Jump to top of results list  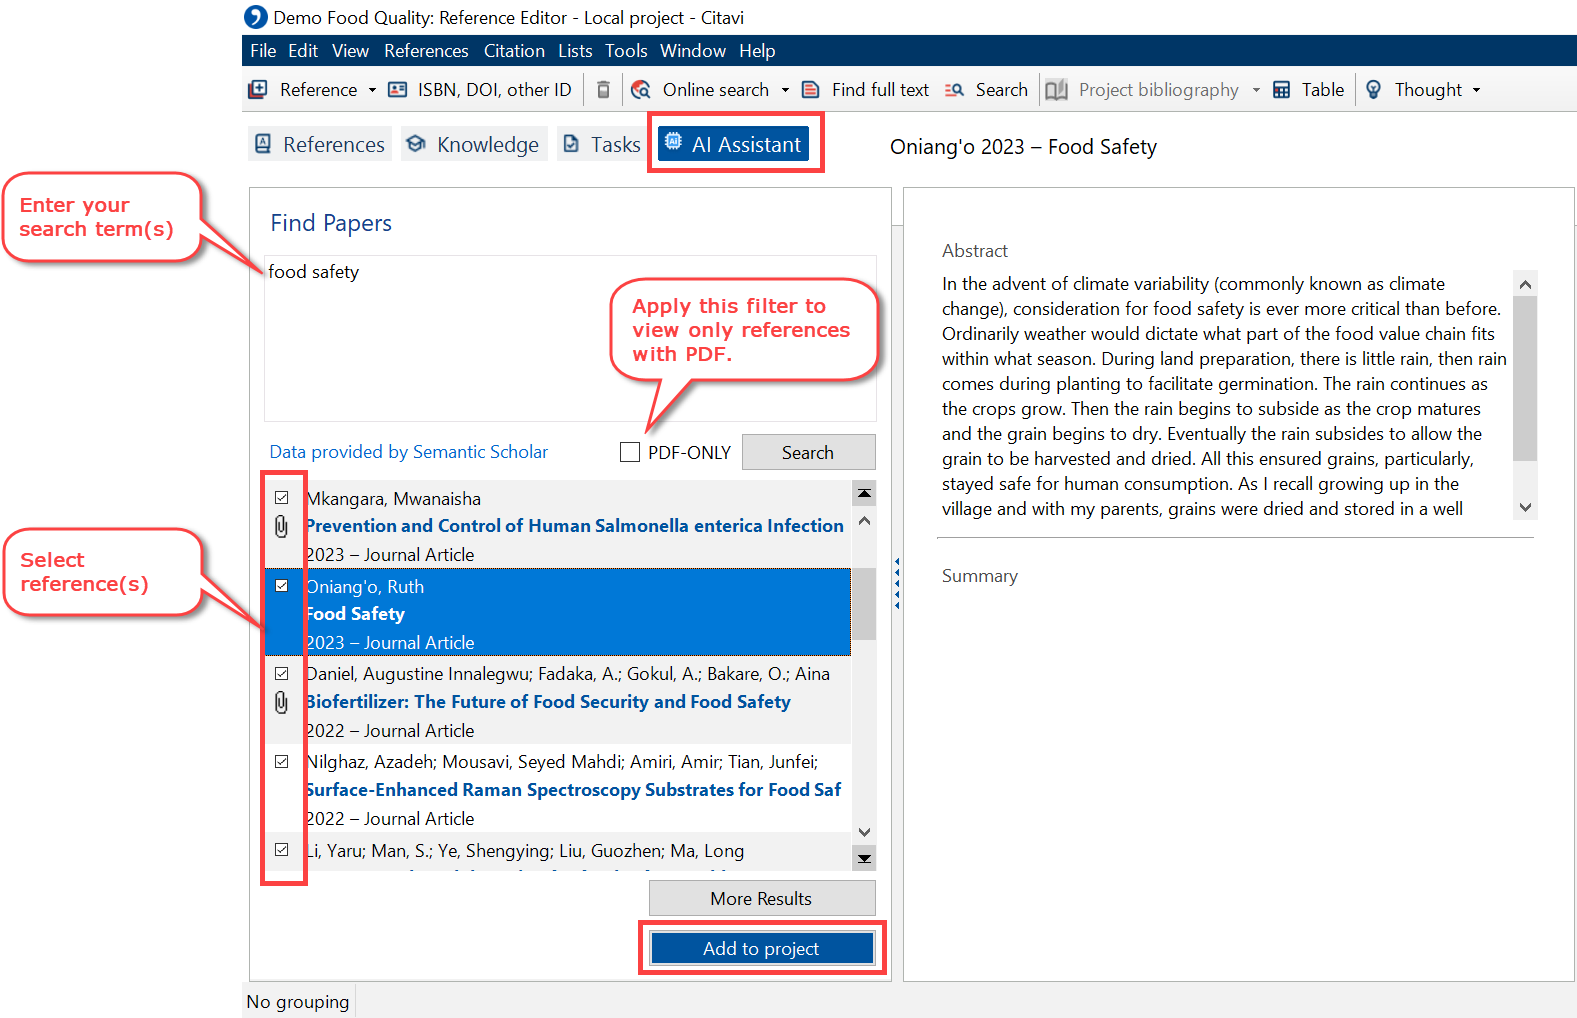864,493
